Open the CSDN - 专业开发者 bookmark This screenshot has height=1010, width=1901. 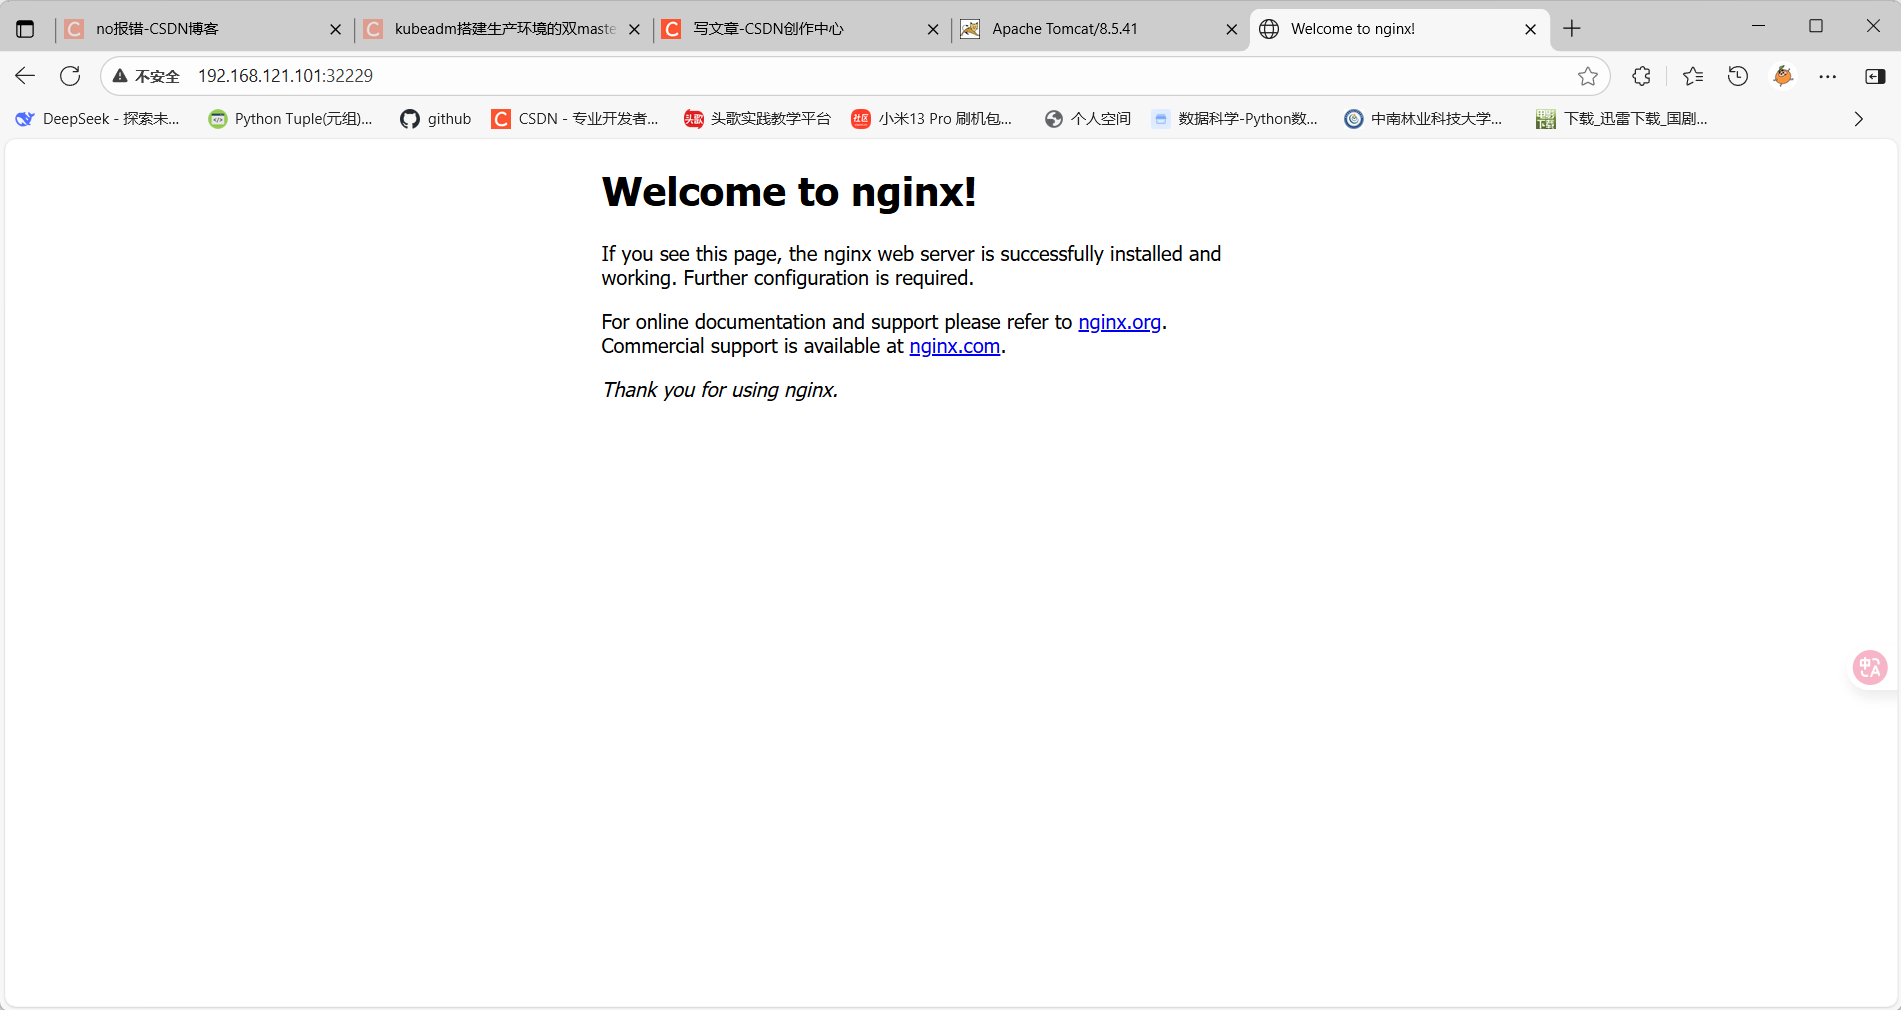point(575,119)
